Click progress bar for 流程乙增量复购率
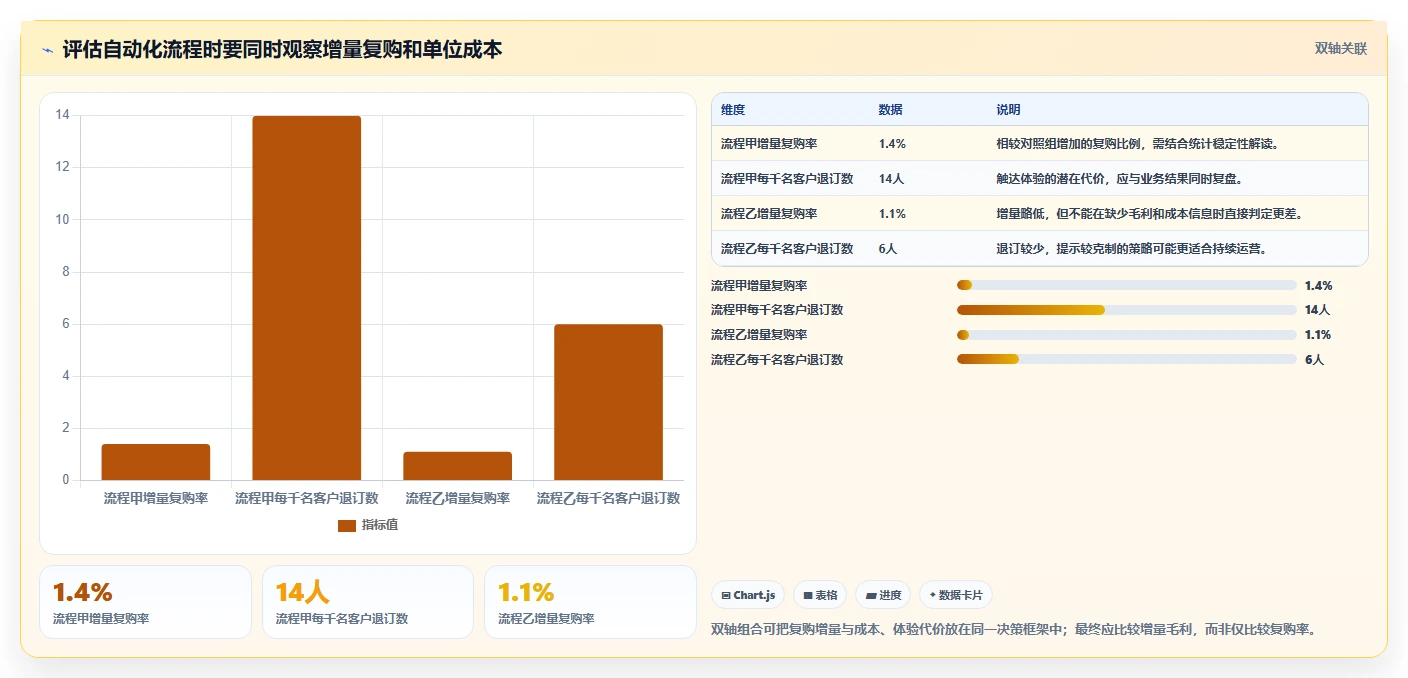The width and height of the screenshot is (1408, 678). coord(1127,335)
